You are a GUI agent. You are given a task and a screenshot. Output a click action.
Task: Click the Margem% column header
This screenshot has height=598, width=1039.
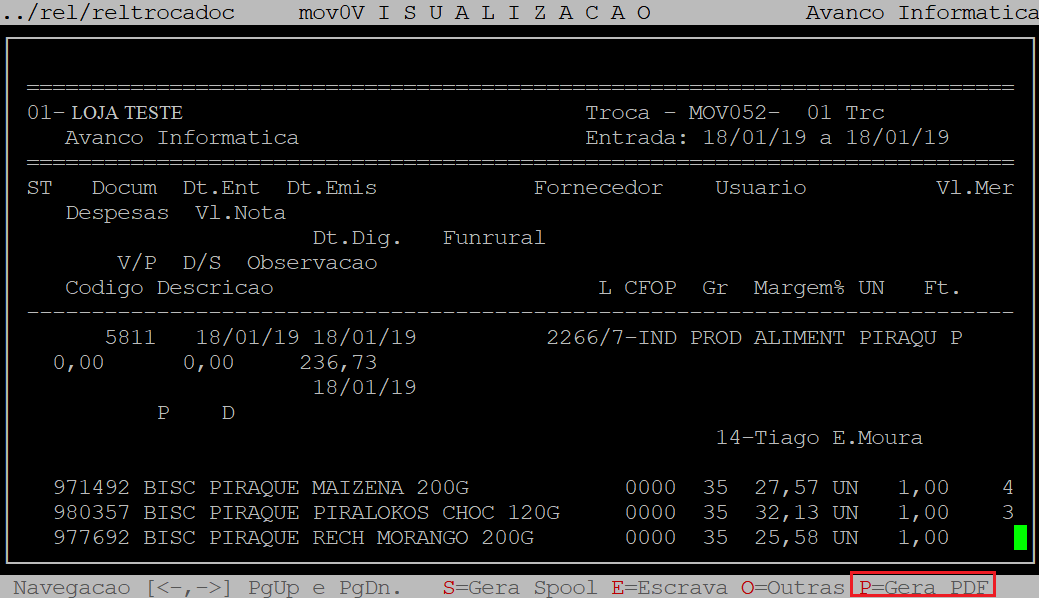point(798,288)
